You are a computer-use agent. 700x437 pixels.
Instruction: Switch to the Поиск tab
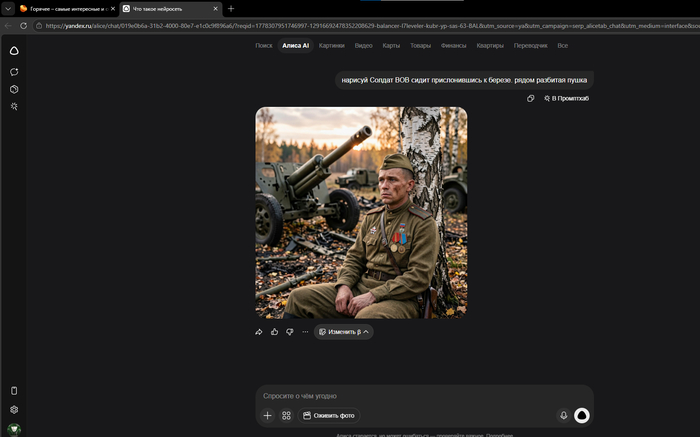point(264,46)
